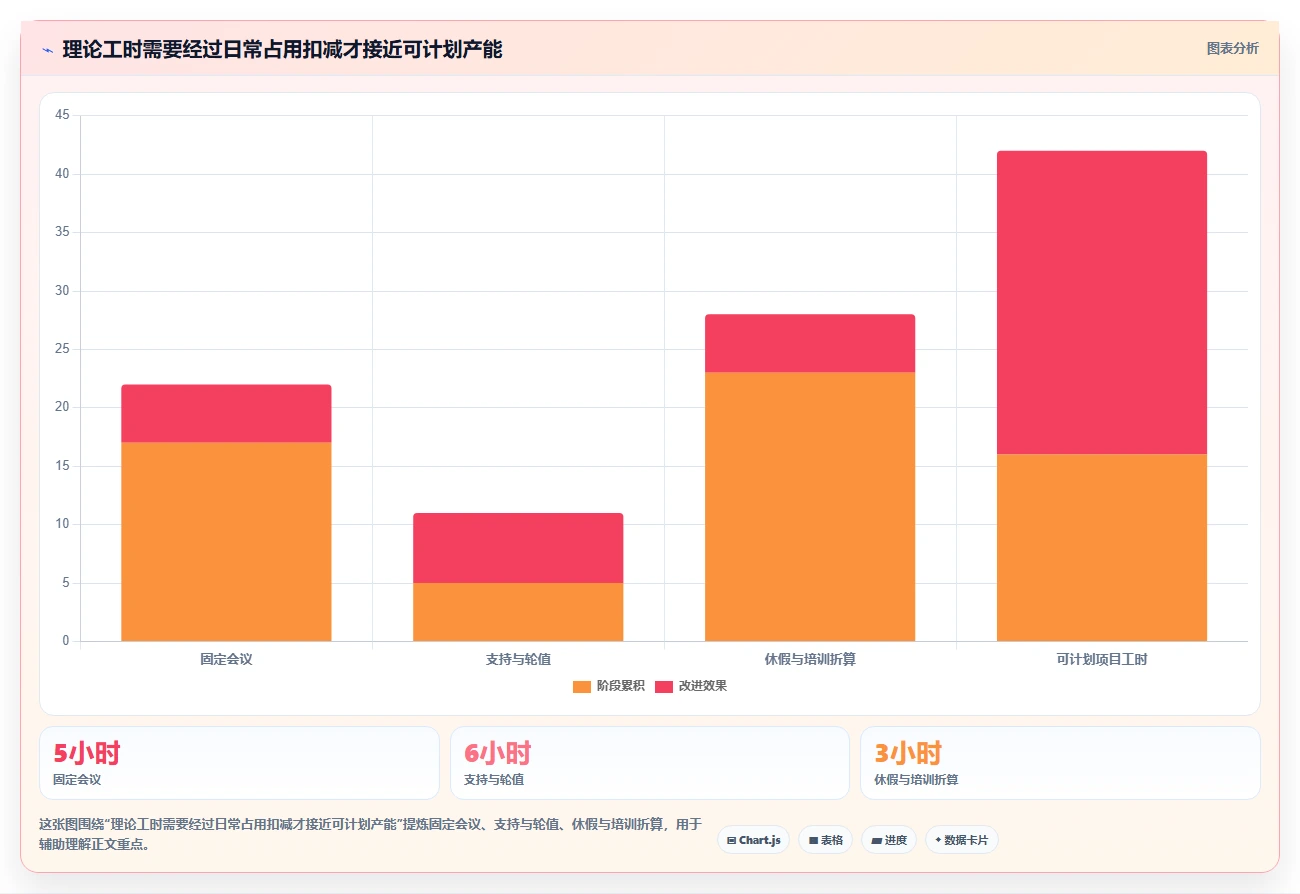Click the 支持与轮值 caption in the stat card
Screen dimensions: 1300x894
pyautogui.click(x=494, y=779)
